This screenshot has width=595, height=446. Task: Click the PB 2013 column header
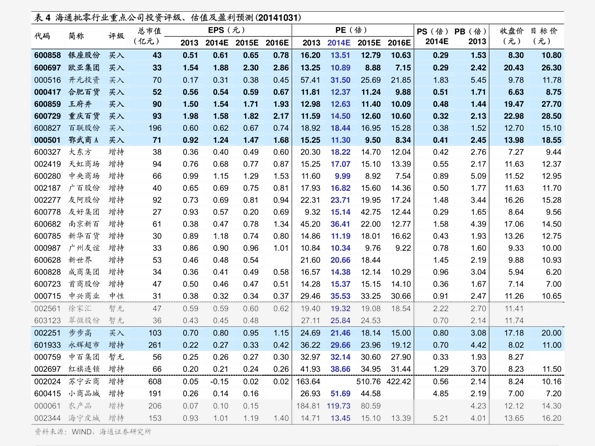coord(471,36)
